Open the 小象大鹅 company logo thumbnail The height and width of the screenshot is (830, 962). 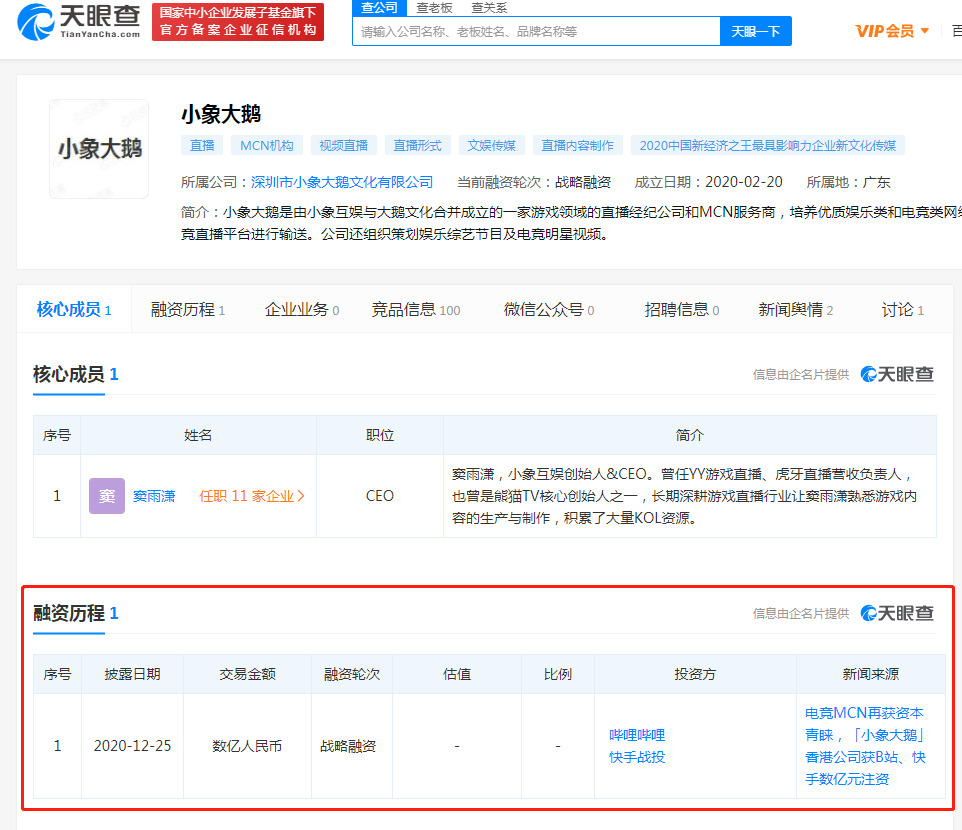(99, 149)
